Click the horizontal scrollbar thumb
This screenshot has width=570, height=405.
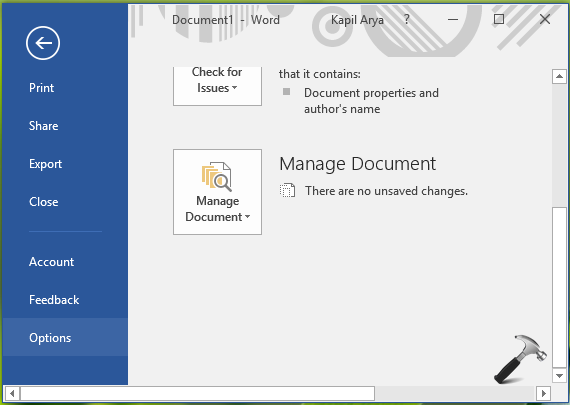(x=197, y=393)
